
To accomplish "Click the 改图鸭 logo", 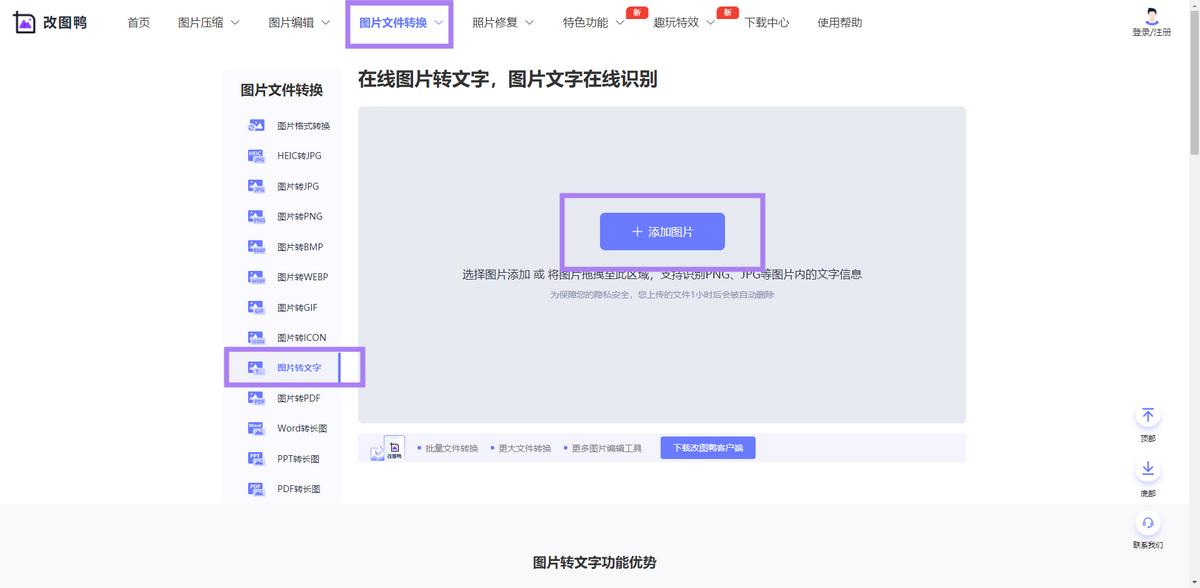I will (x=48, y=21).
